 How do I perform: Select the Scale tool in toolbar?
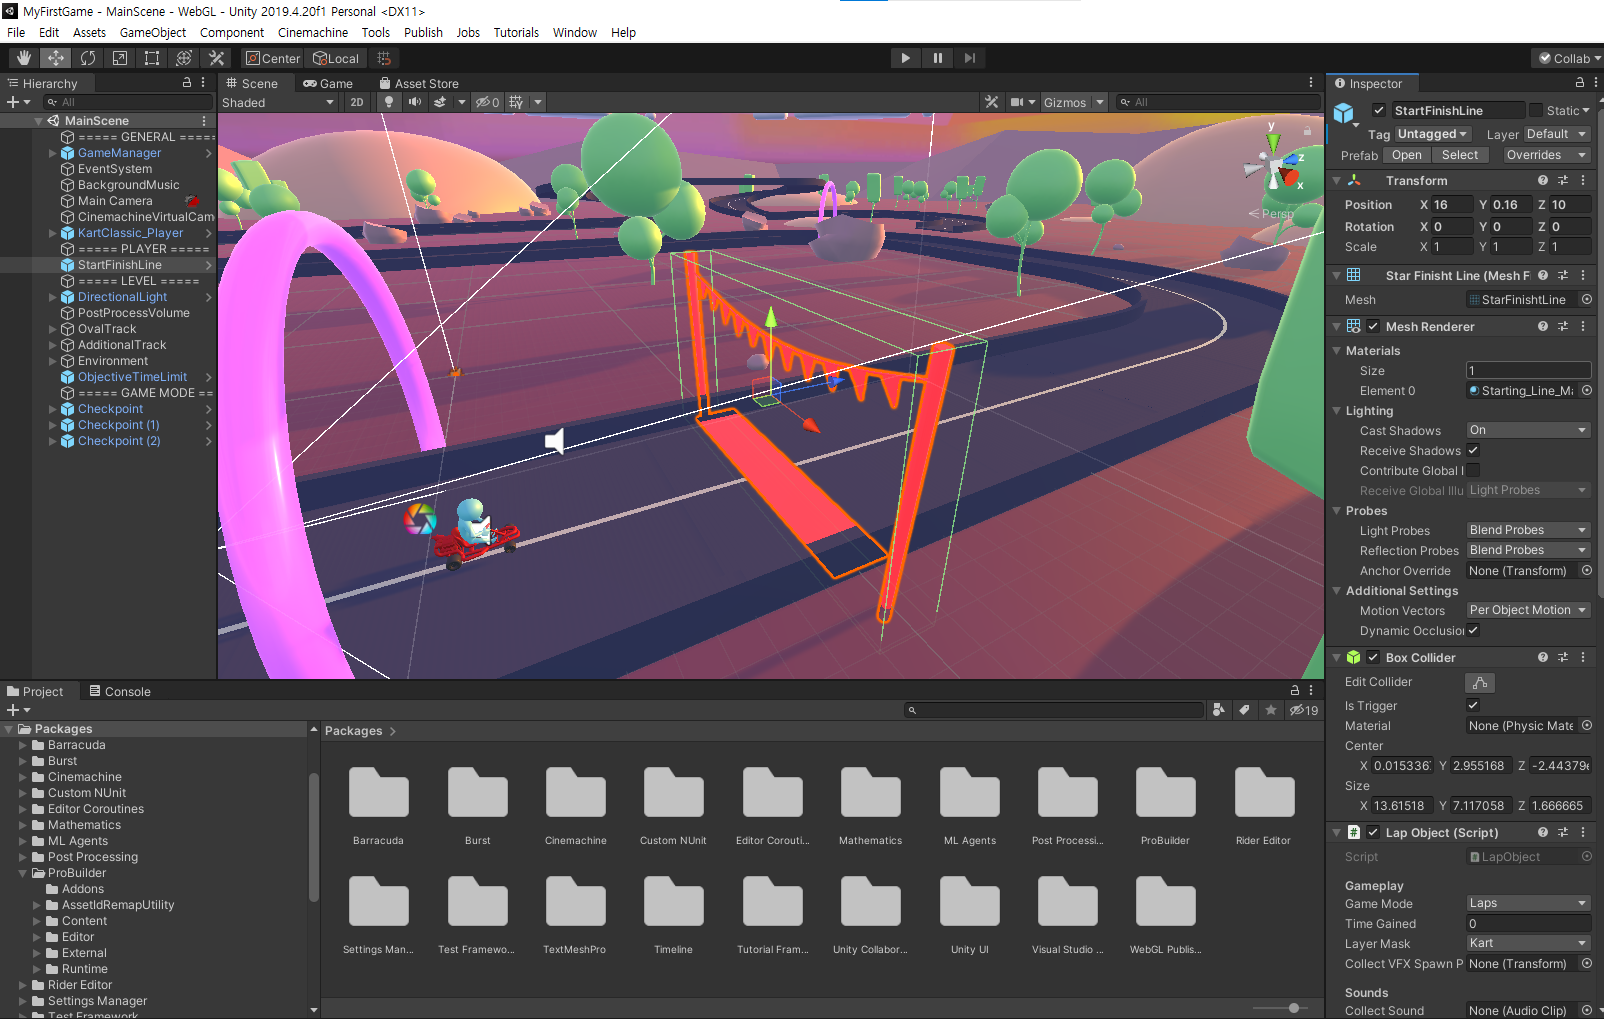point(120,58)
